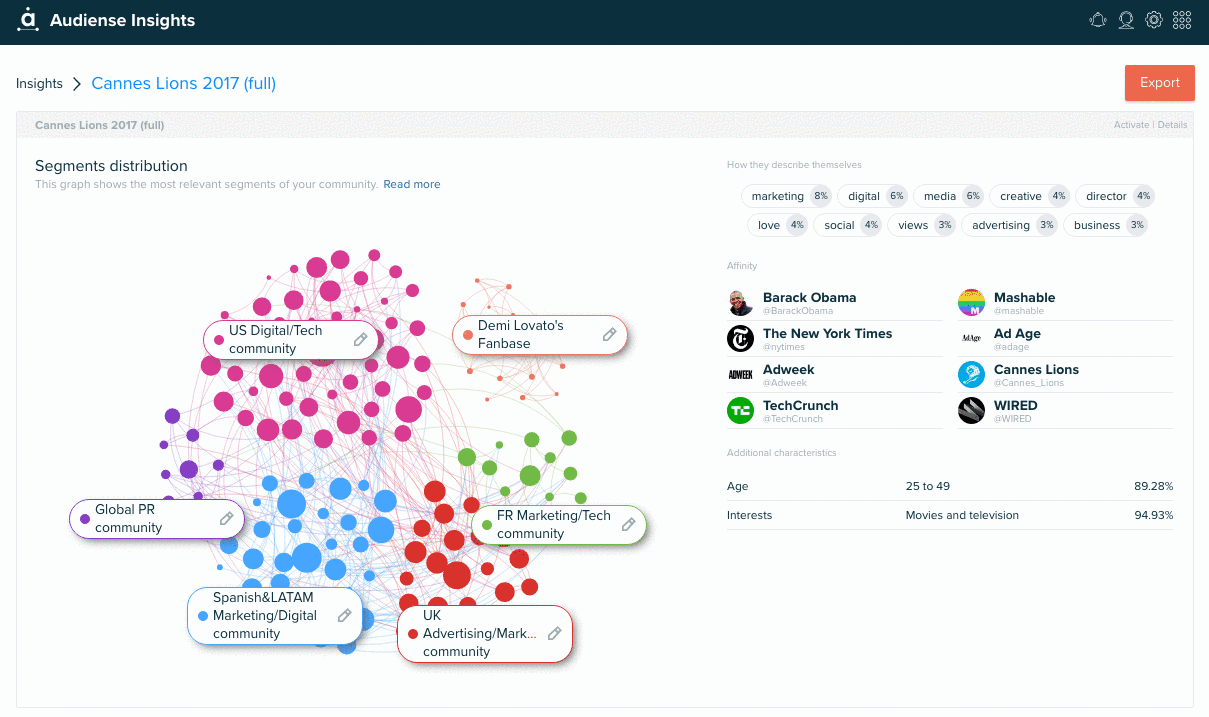The width and height of the screenshot is (1209, 717).
Task: Select the digital 6% tag
Action: [x=872, y=196]
